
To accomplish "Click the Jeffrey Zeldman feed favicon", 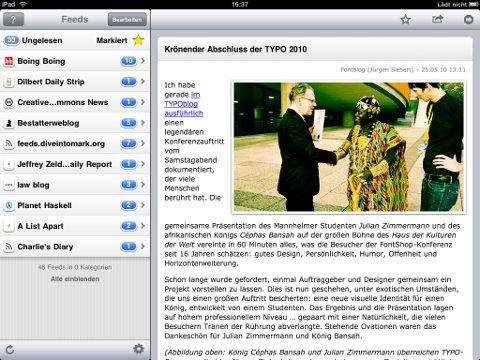I will 9,165.
